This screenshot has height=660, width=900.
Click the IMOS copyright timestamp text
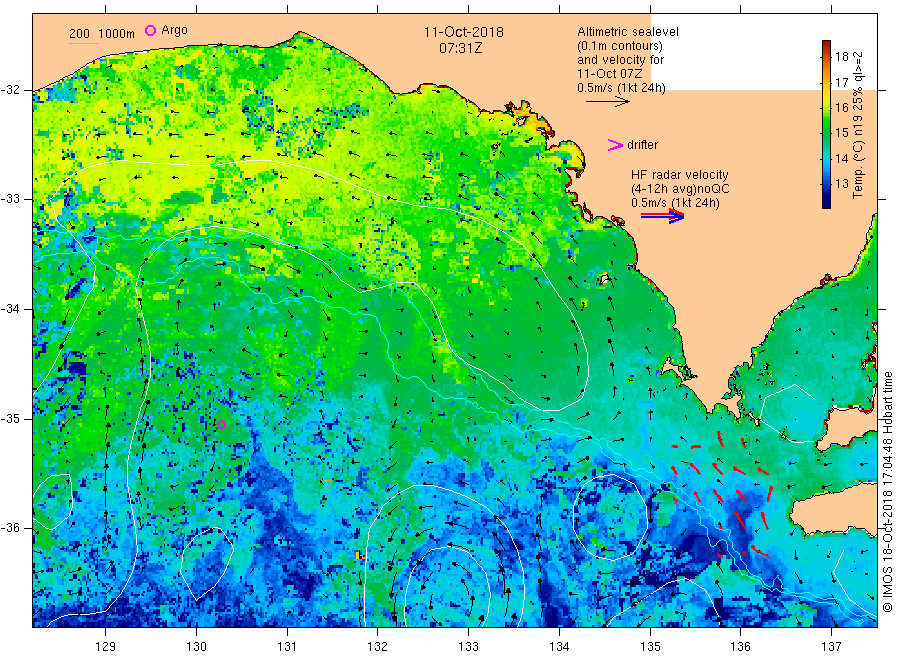(887, 491)
